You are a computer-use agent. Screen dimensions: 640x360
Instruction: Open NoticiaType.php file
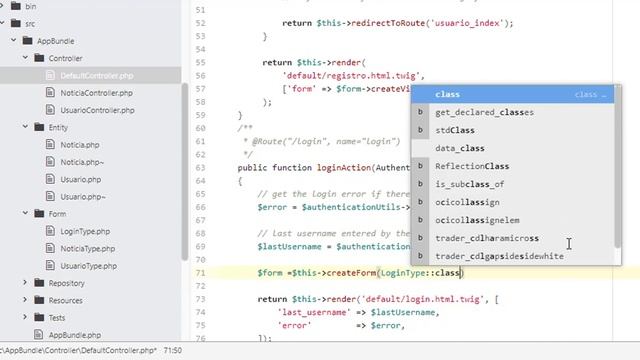[87, 249]
